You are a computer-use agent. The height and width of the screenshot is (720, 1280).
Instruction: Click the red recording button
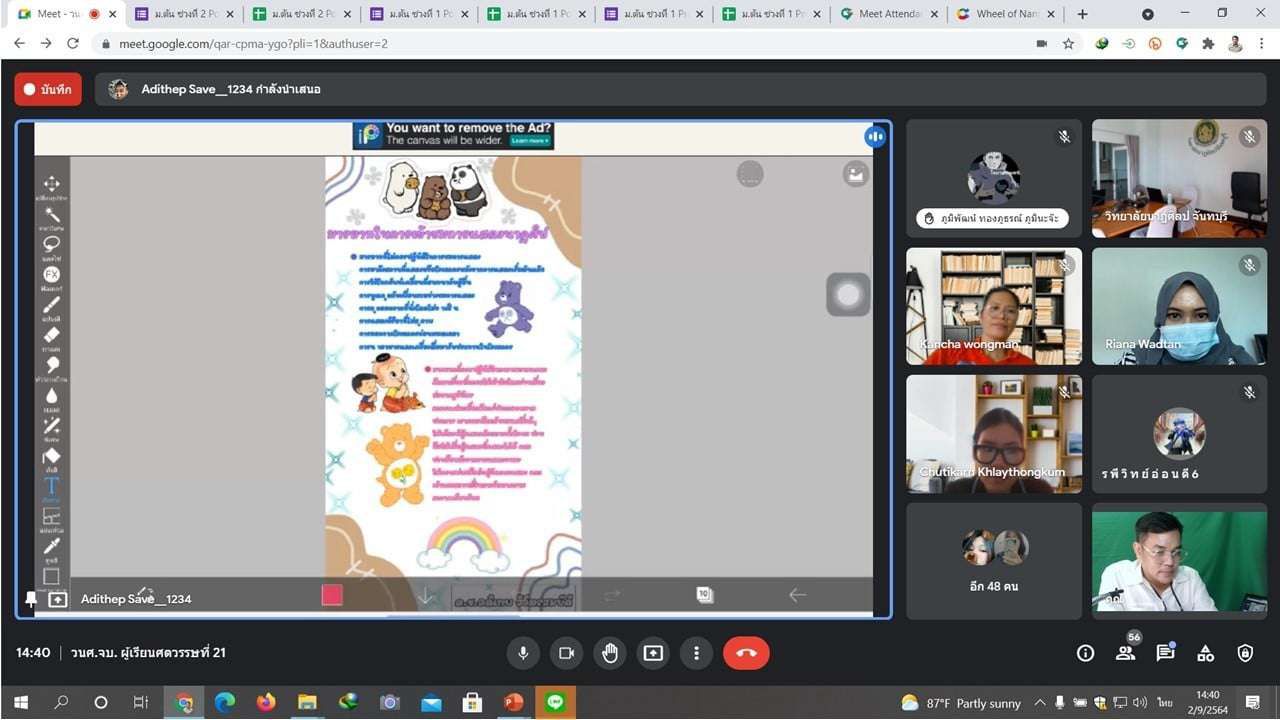(48, 89)
